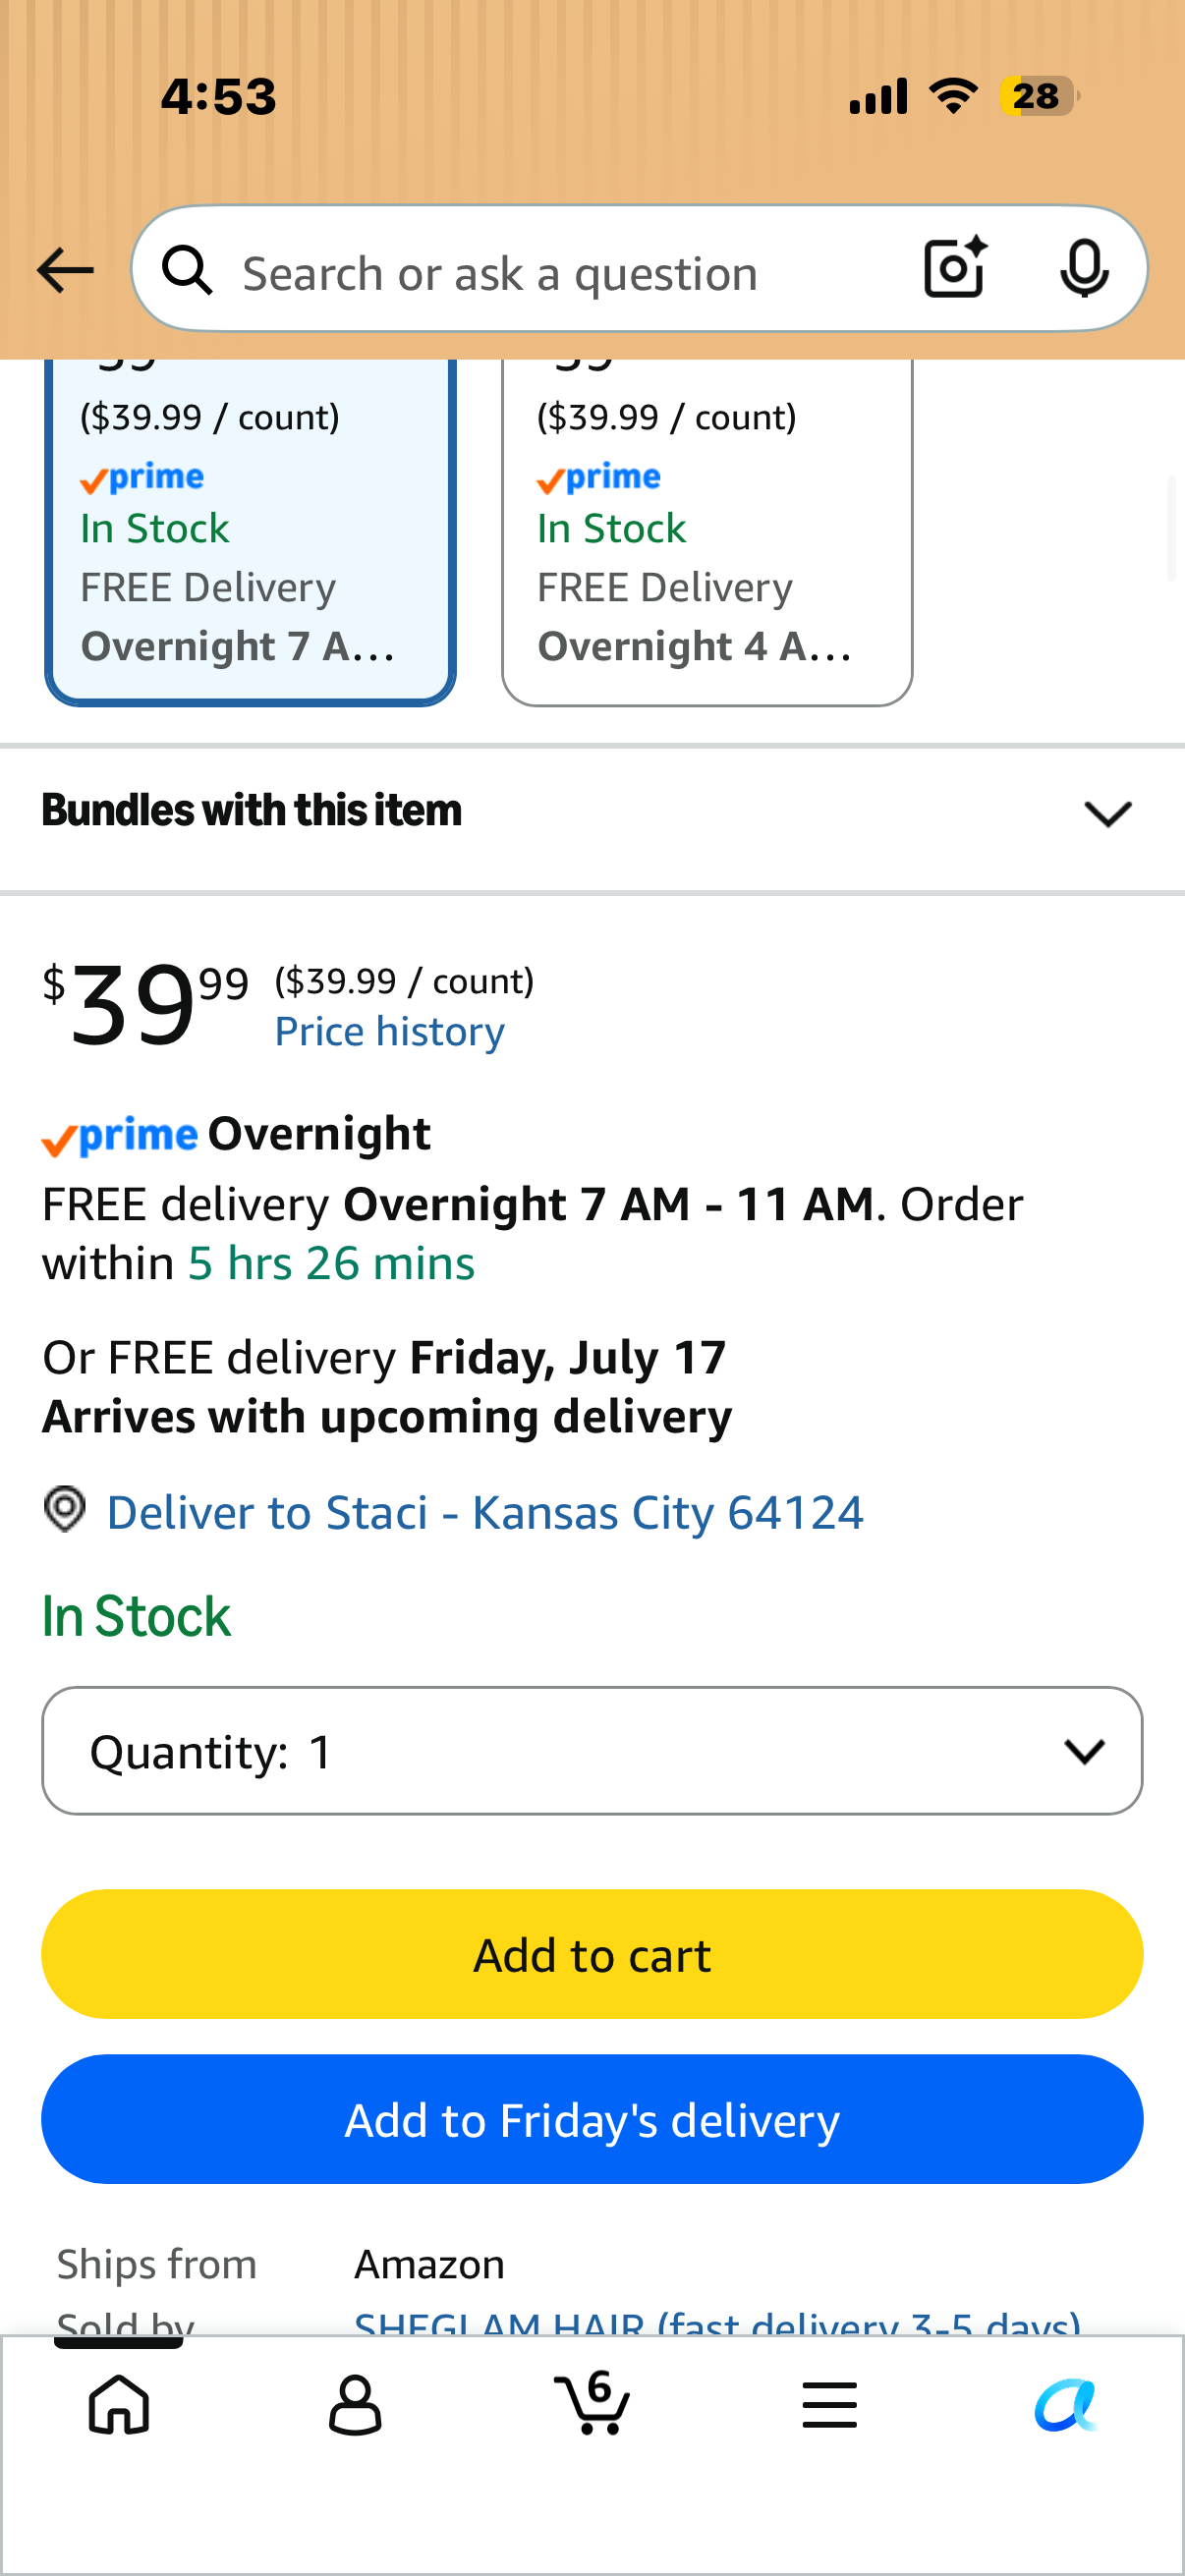Screen dimensions: 1185x2576
Task: Click Add to cart button
Action: [592, 1954]
